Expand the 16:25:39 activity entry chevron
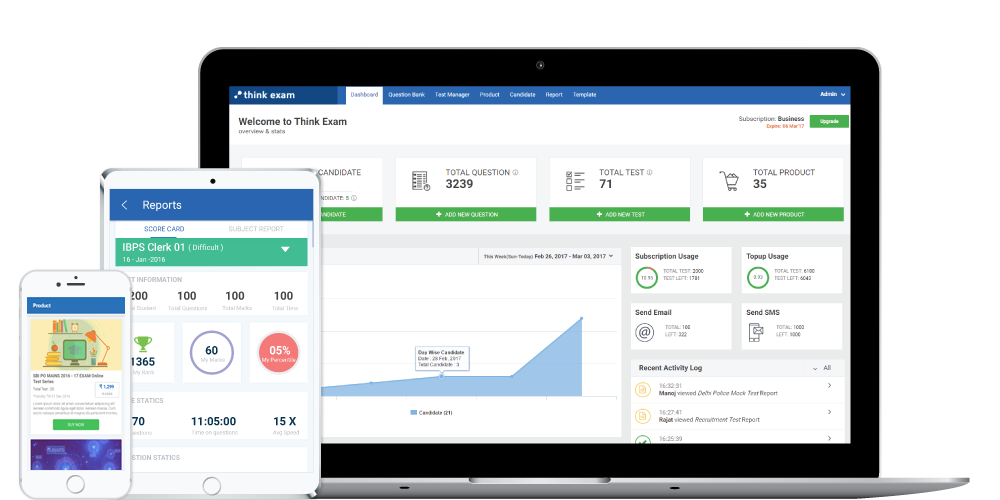Screen dimensions: 1000x500 (829, 438)
